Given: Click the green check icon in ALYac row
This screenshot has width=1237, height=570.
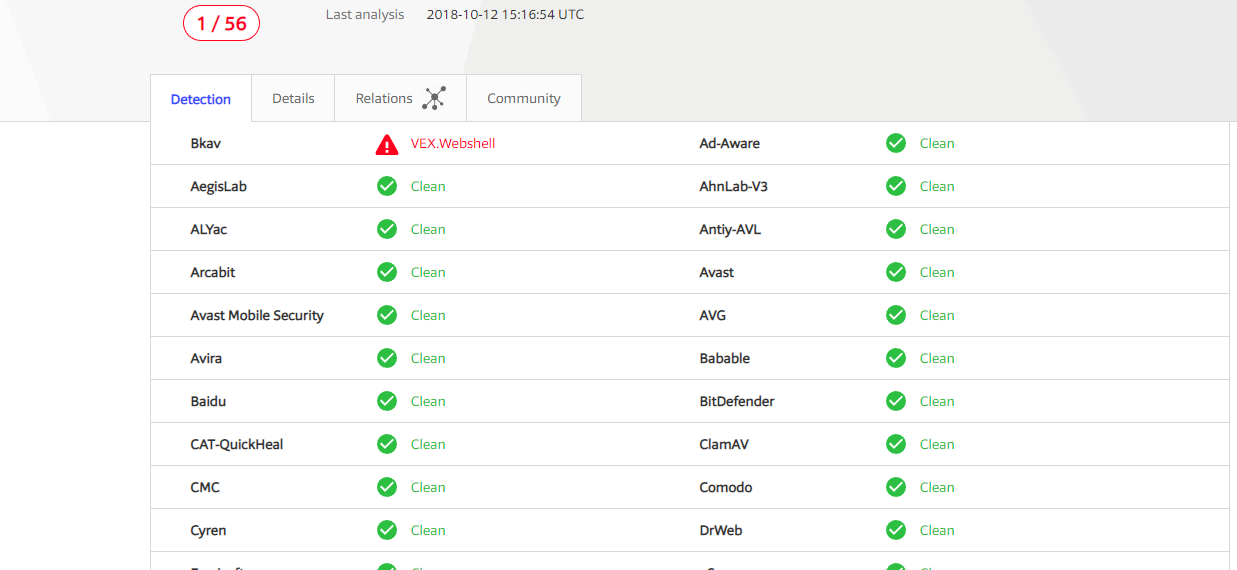Looking at the screenshot, I should pos(387,229).
